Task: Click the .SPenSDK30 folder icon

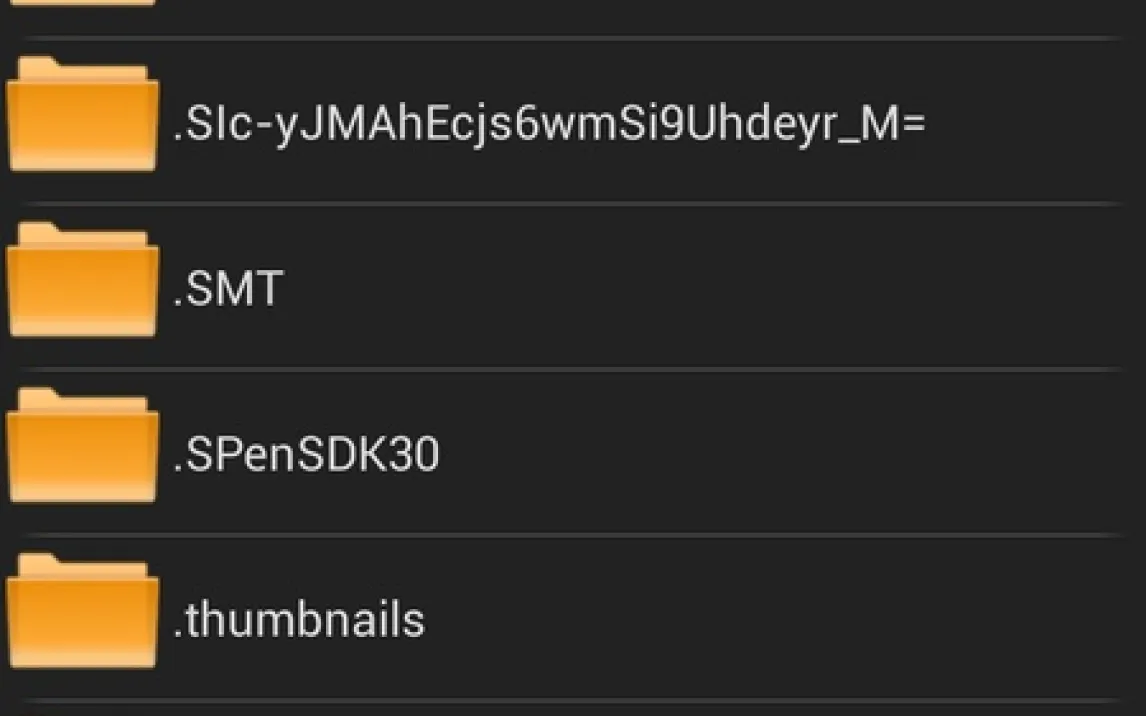Action: coord(83,447)
